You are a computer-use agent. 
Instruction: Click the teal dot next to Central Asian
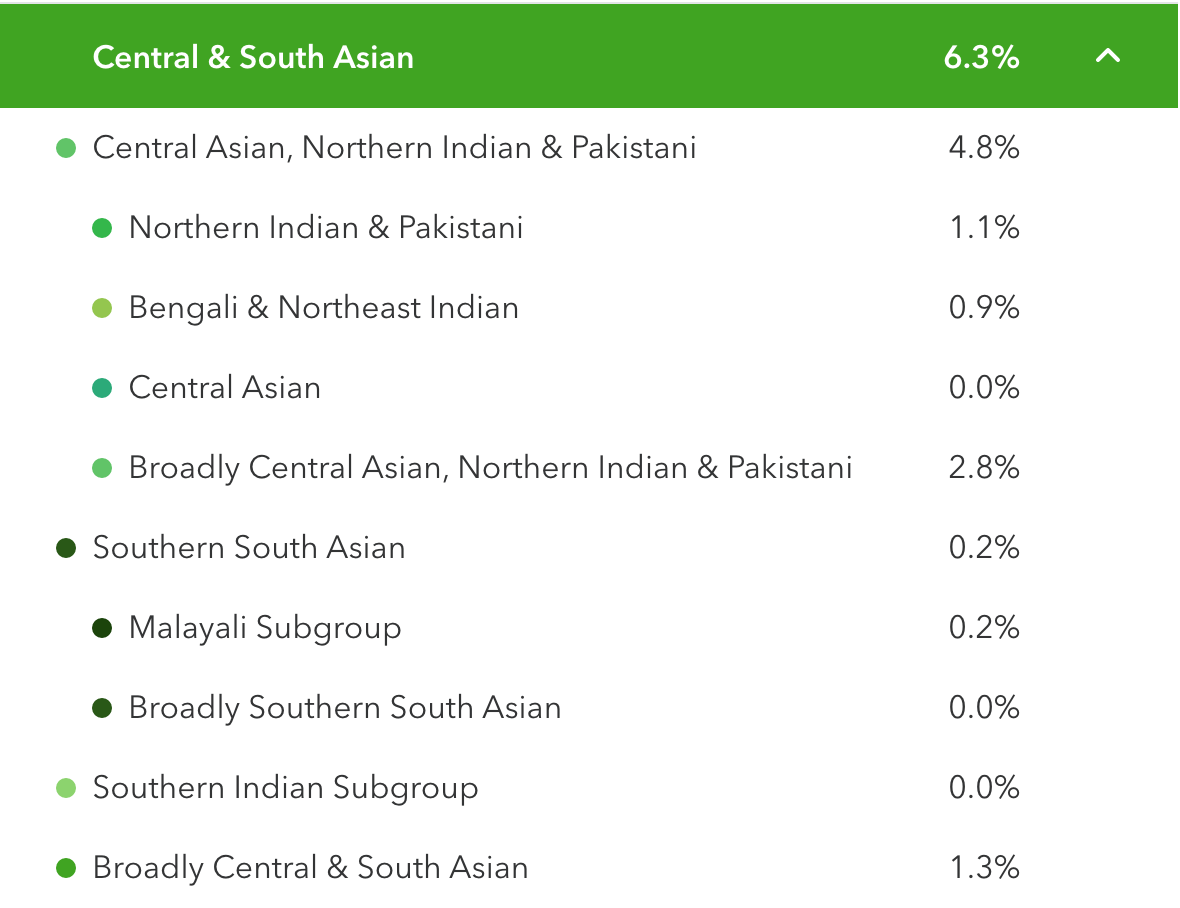[102, 388]
